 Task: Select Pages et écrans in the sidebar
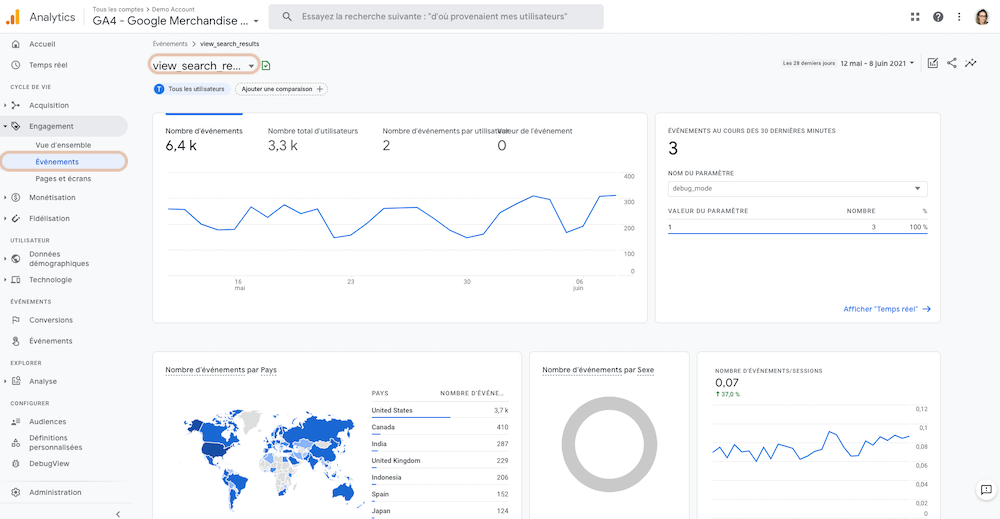[63, 179]
